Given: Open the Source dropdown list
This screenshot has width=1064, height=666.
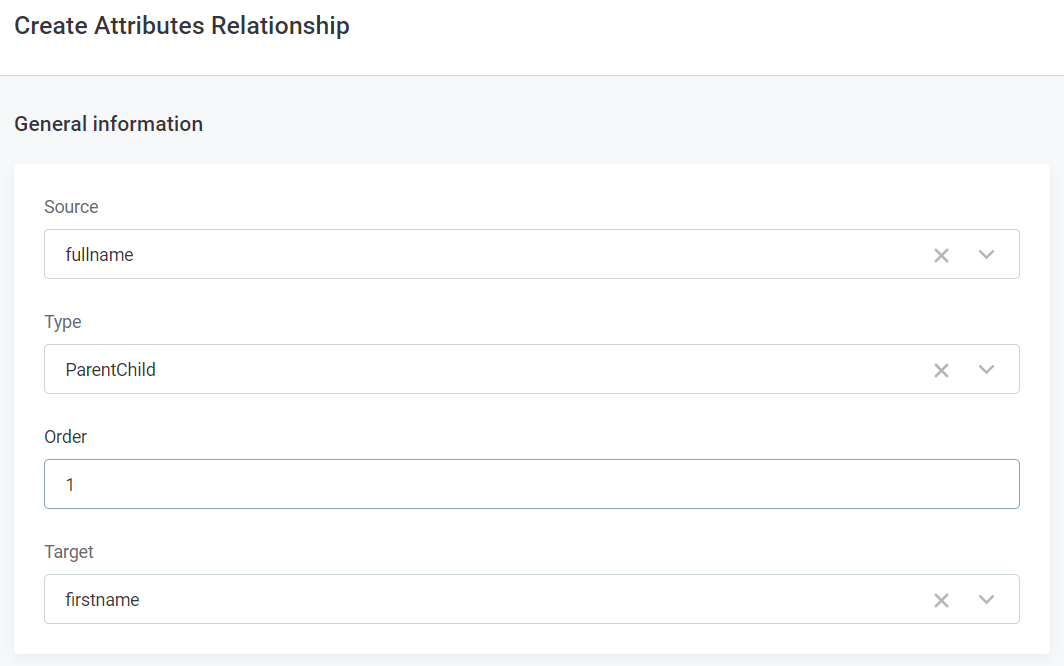Looking at the screenshot, I should click(986, 255).
